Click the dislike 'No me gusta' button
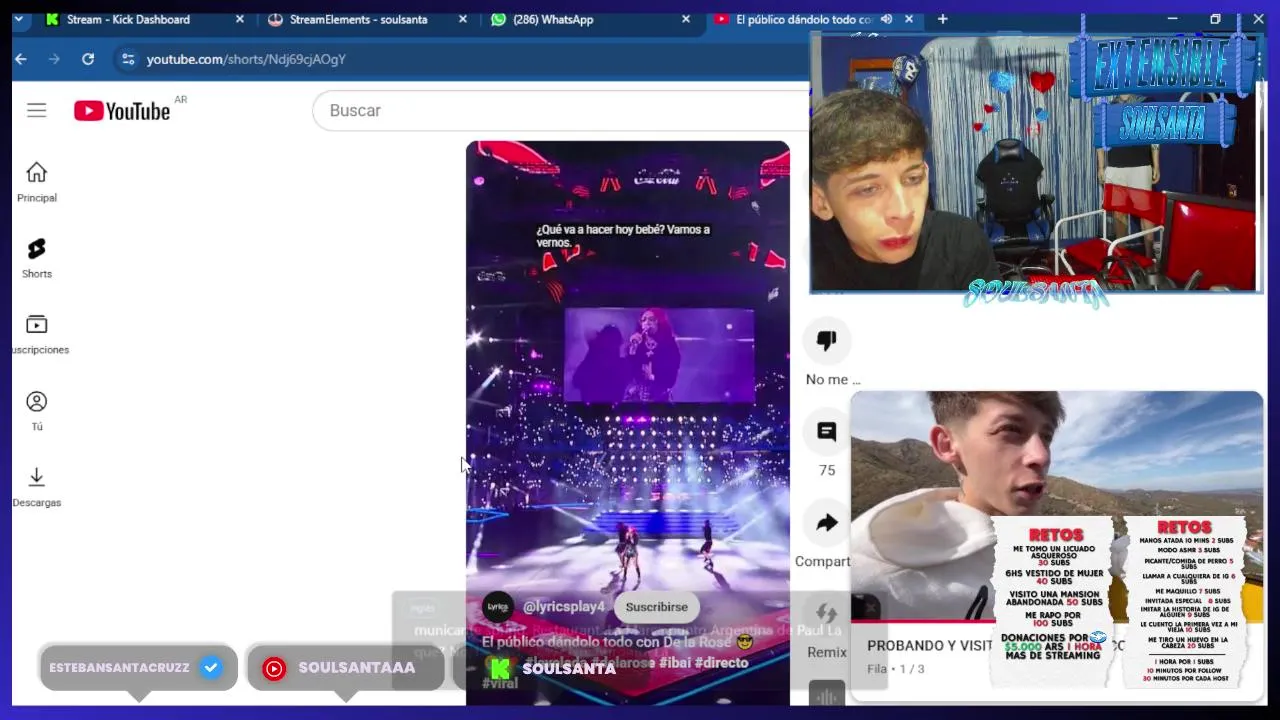The width and height of the screenshot is (1280, 720). point(827,341)
